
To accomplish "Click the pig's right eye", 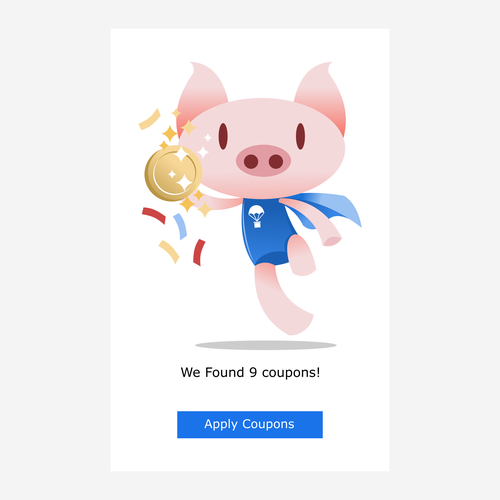I will [300, 136].
